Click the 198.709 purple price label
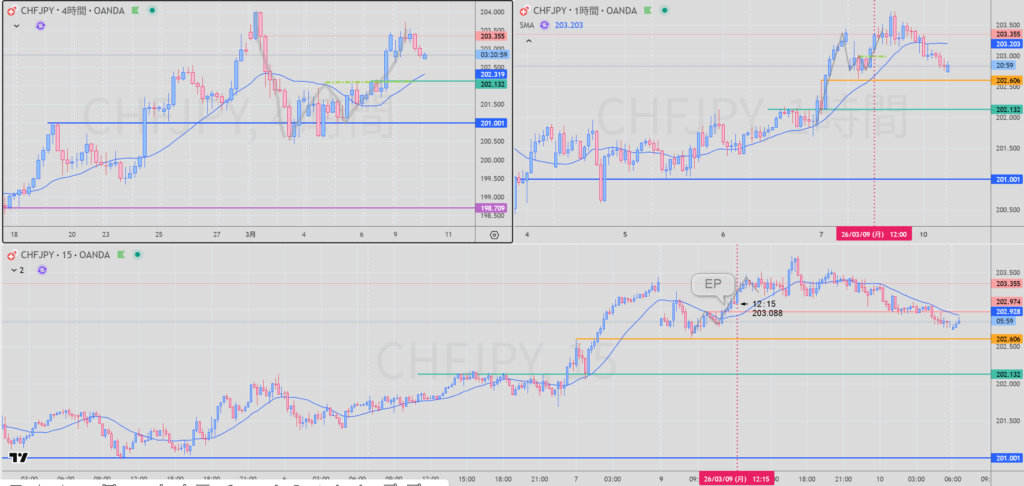 click(492, 208)
